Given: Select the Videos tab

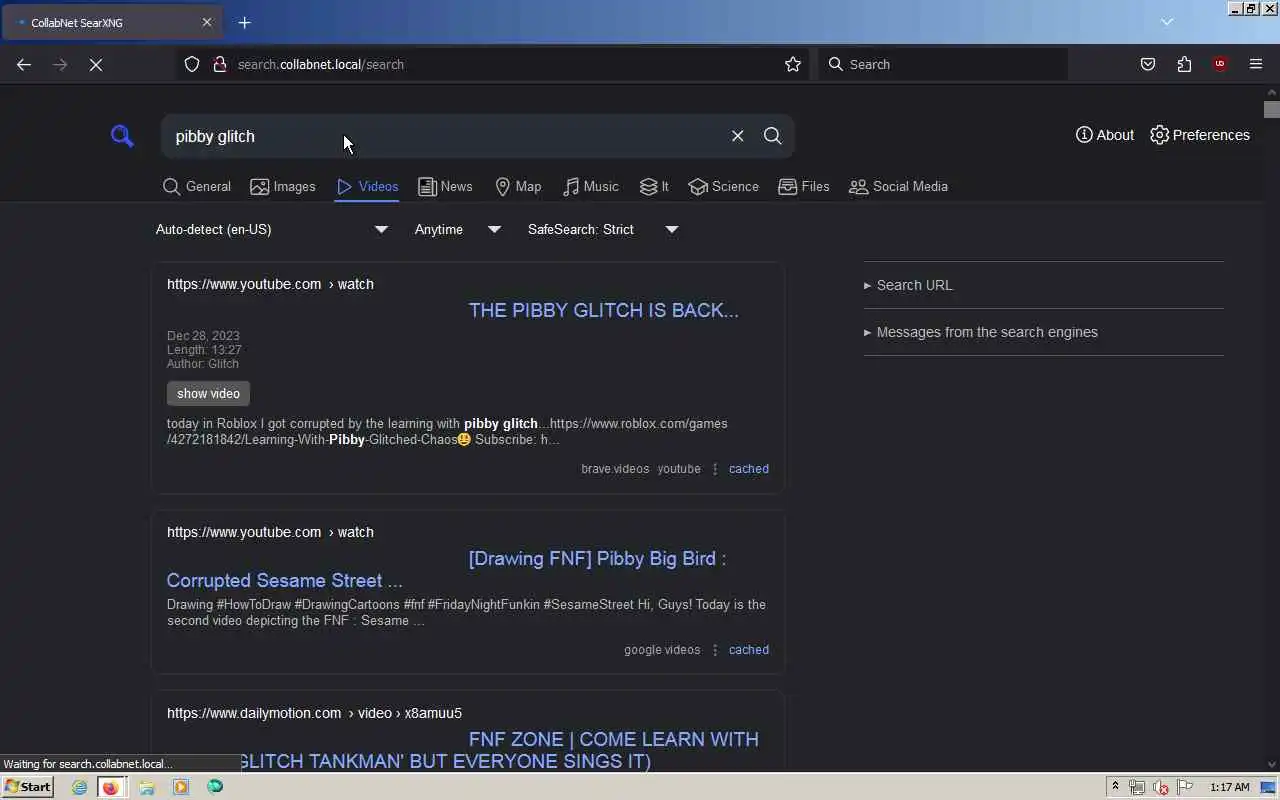Looking at the screenshot, I should click(x=367, y=187).
